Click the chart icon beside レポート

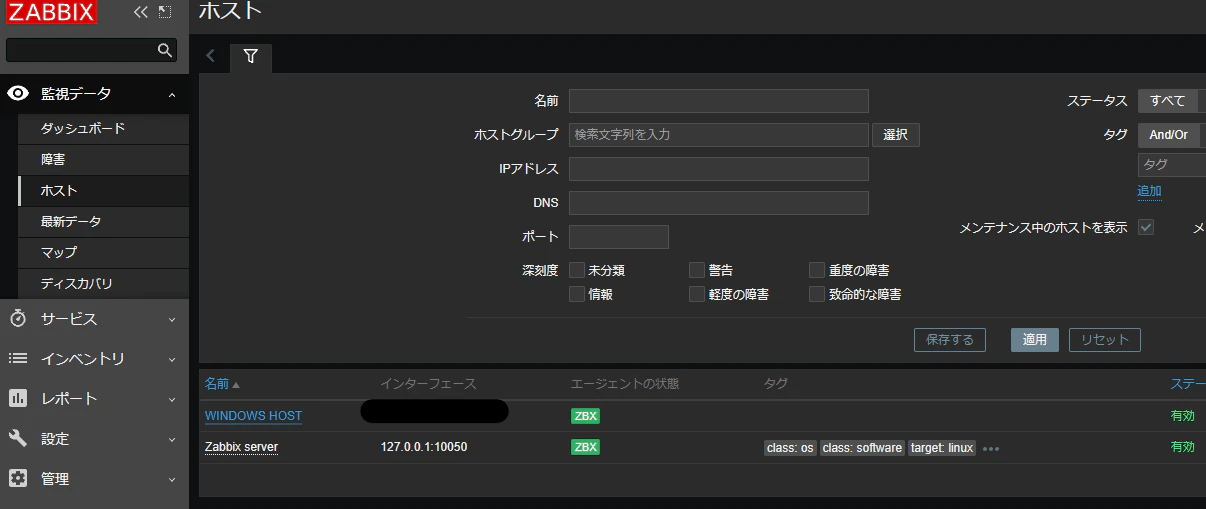pyautogui.click(x=18, y=398)
